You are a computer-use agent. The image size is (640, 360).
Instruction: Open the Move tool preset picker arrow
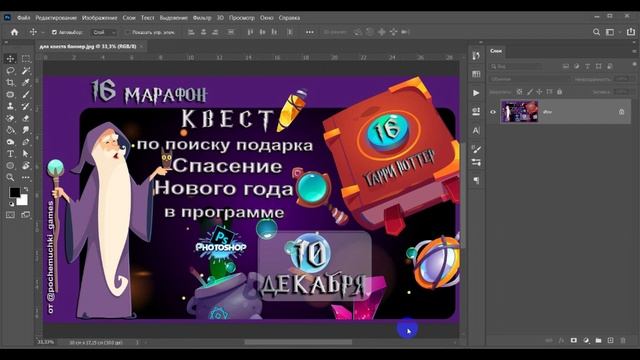(x=42, y=32)
